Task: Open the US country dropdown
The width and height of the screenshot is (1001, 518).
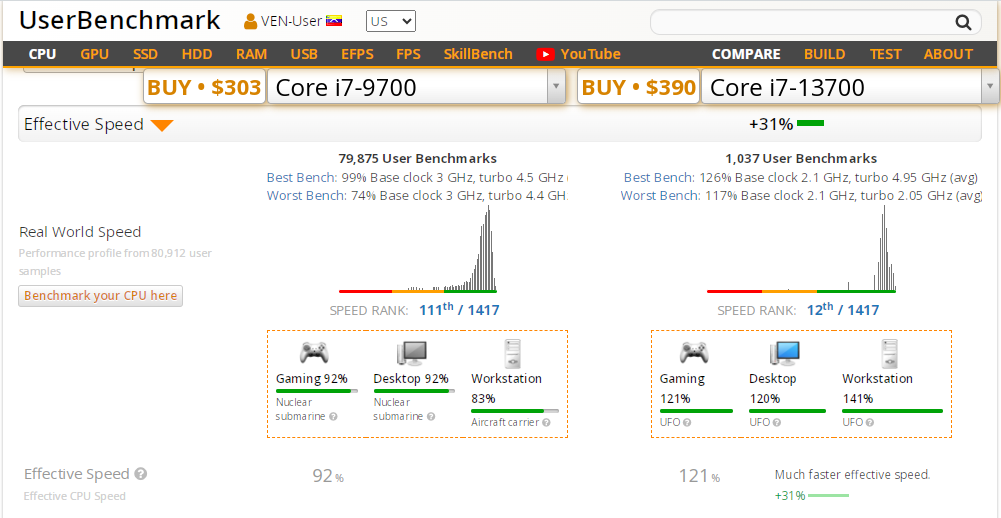Action: [x=391, y=21]
